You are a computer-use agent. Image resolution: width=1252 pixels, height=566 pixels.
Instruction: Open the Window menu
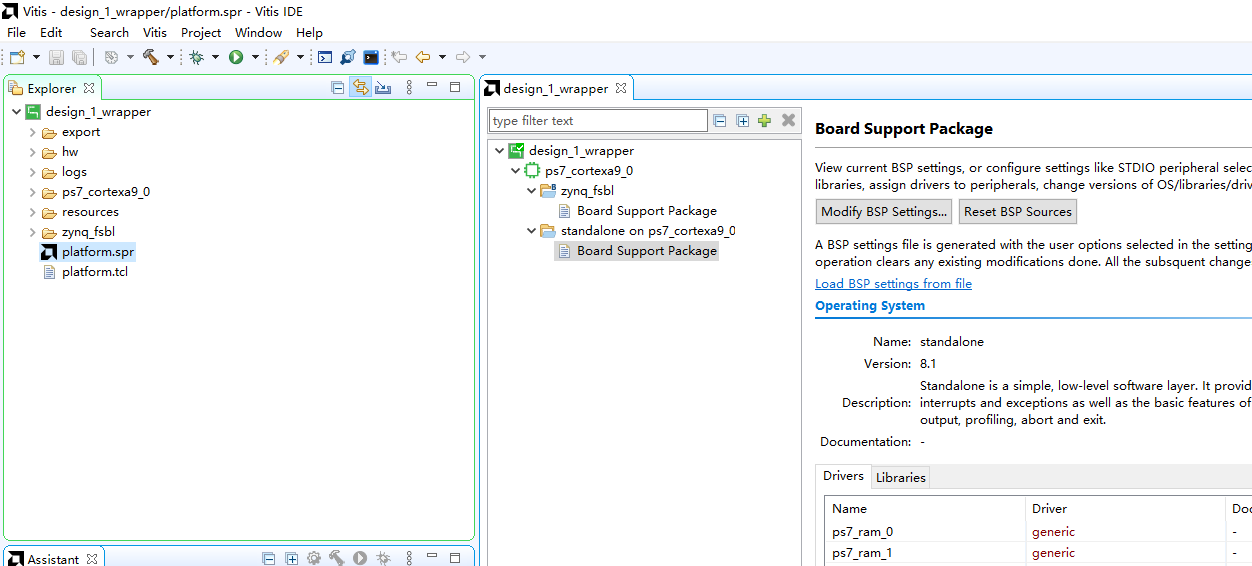coord(258,32)
